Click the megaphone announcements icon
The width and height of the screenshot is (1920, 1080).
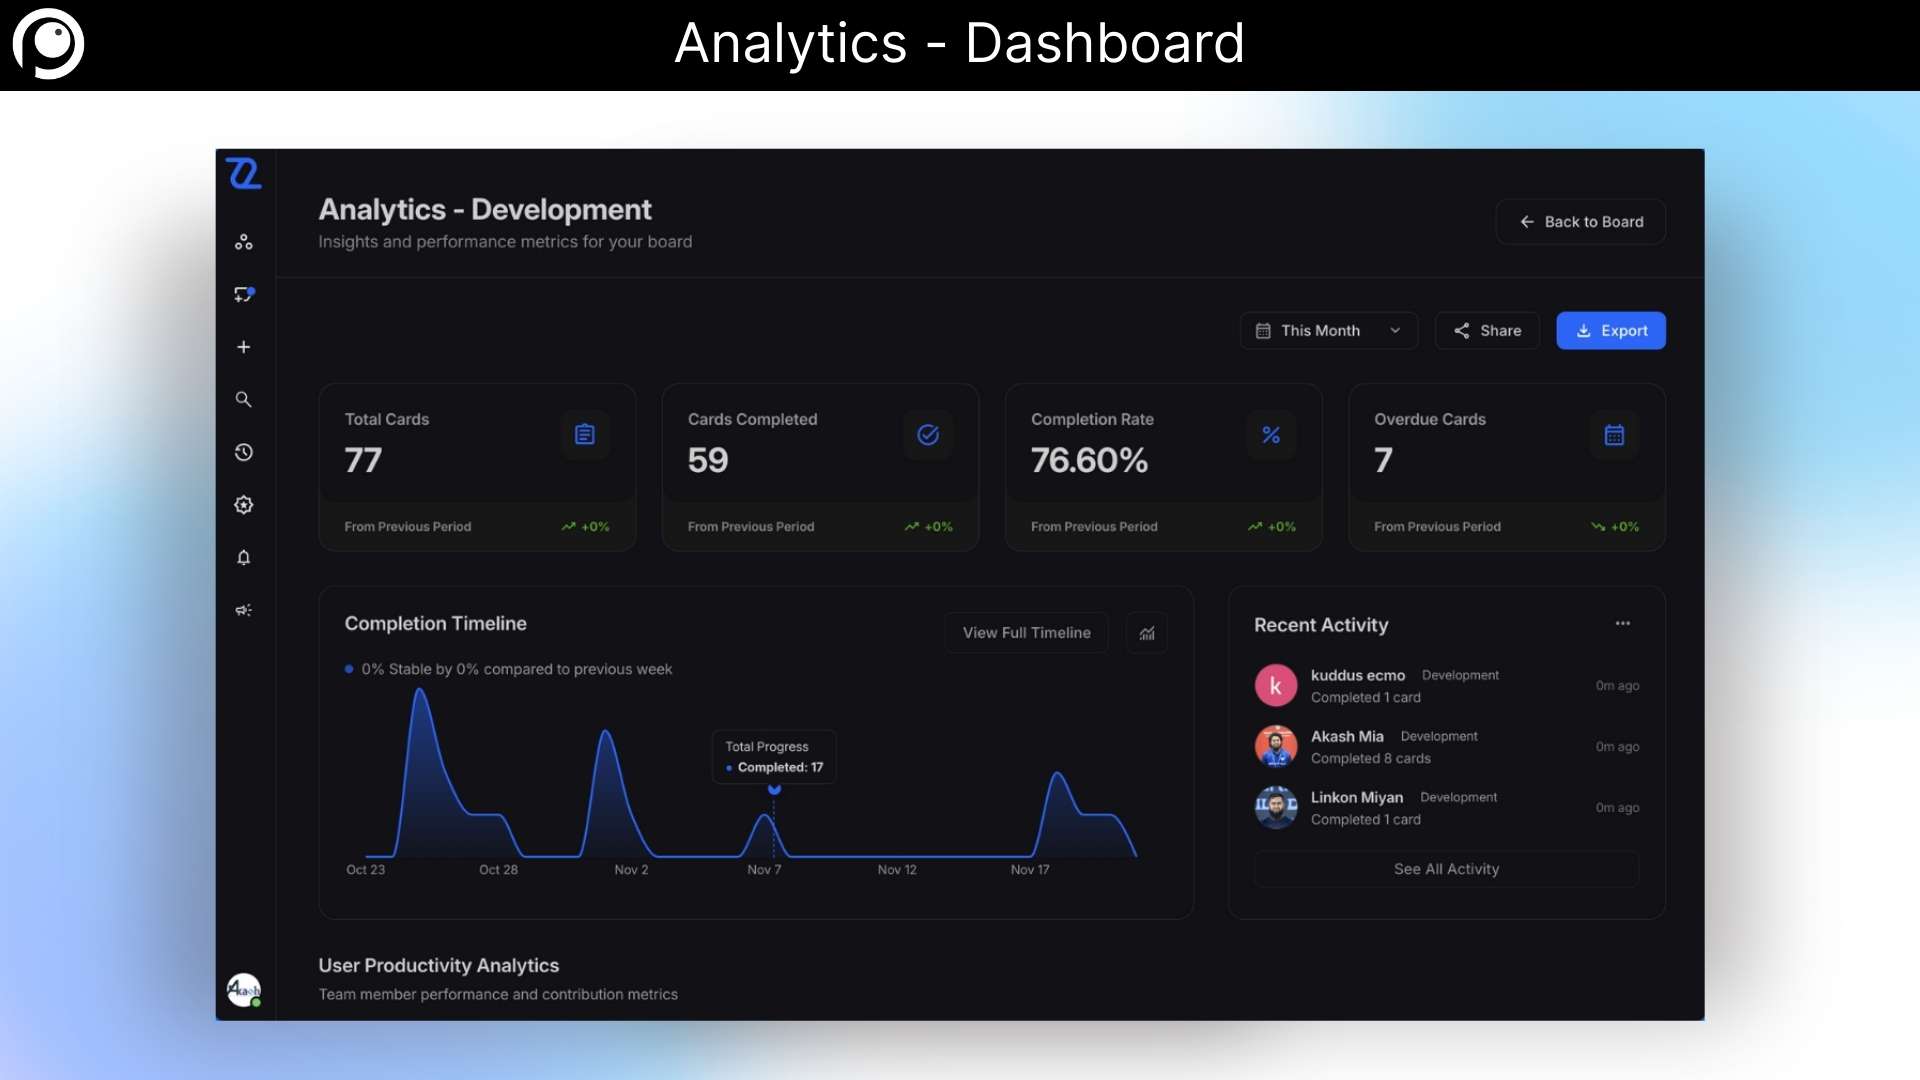point(243,610)
